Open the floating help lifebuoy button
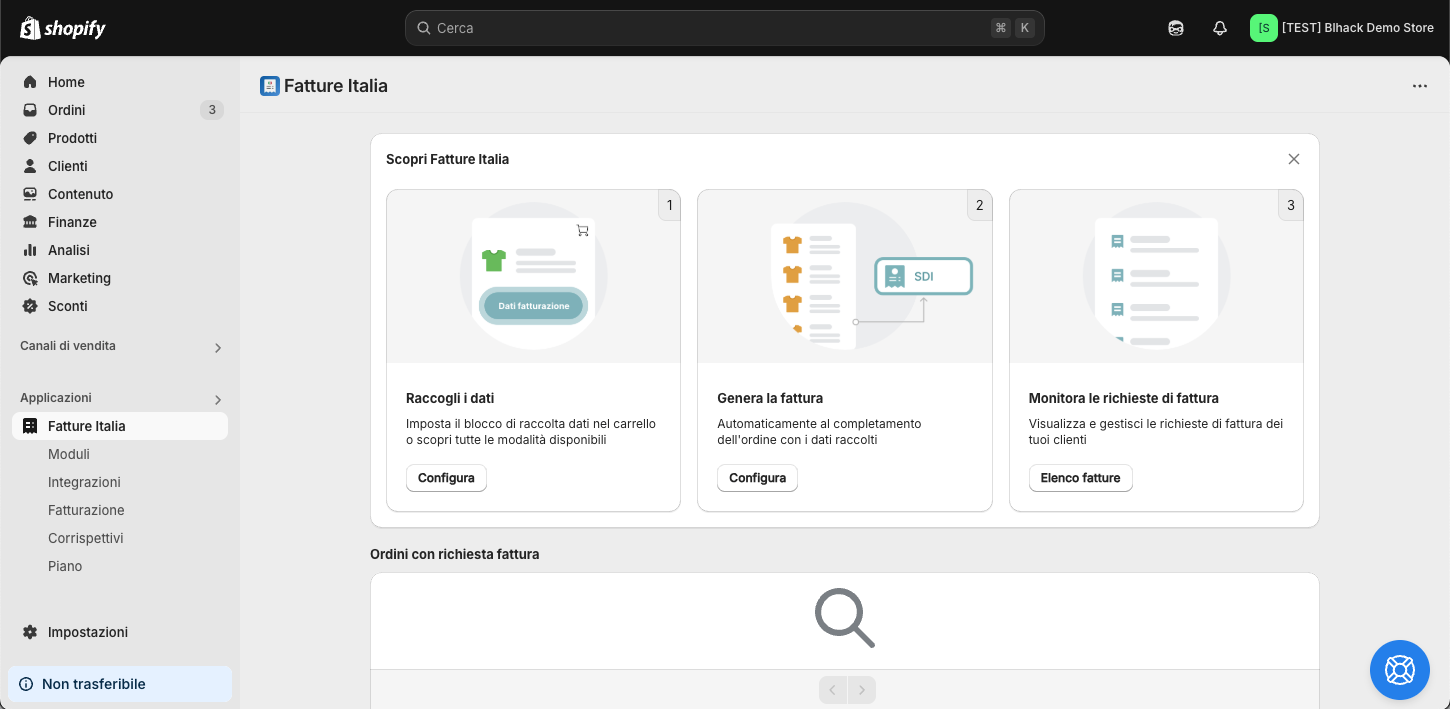Viewport: 1450px width, 709px height. coord(1400,670)
